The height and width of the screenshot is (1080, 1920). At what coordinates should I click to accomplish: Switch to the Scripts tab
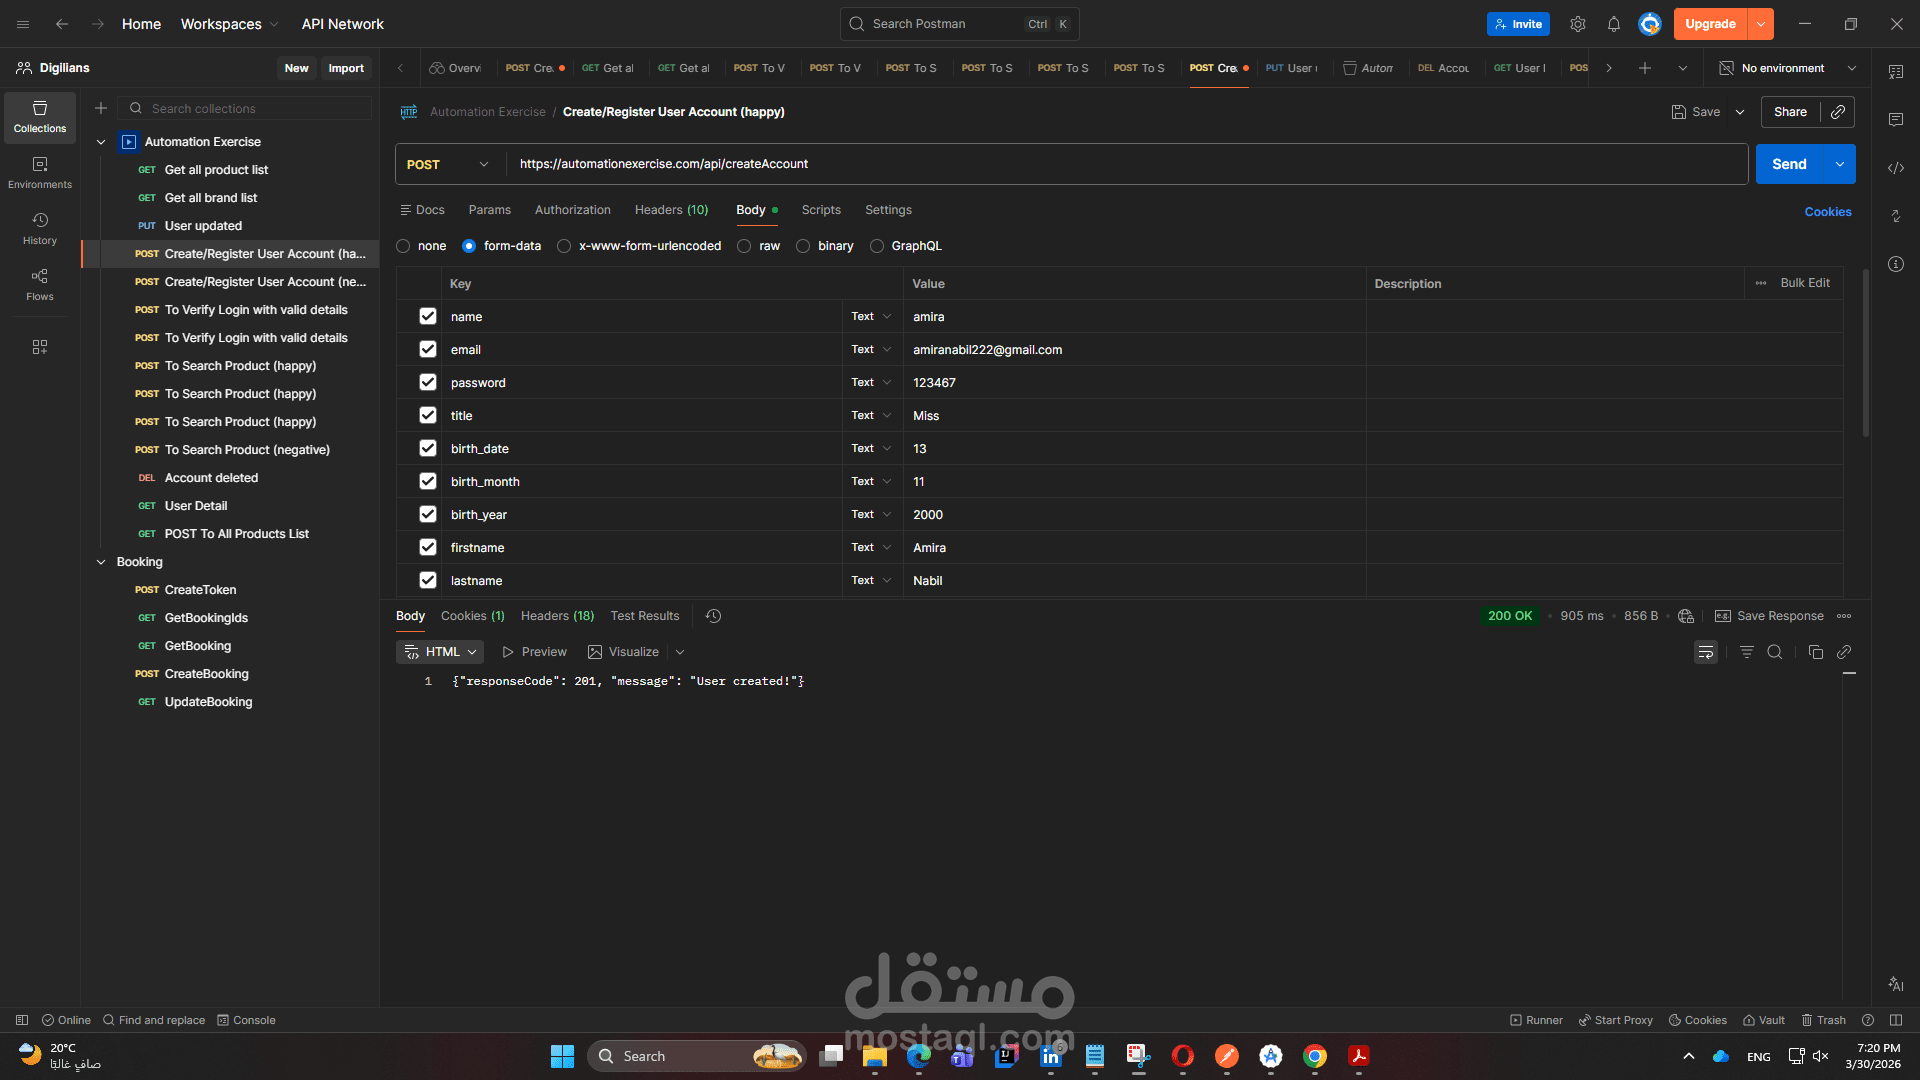(820, 210)
